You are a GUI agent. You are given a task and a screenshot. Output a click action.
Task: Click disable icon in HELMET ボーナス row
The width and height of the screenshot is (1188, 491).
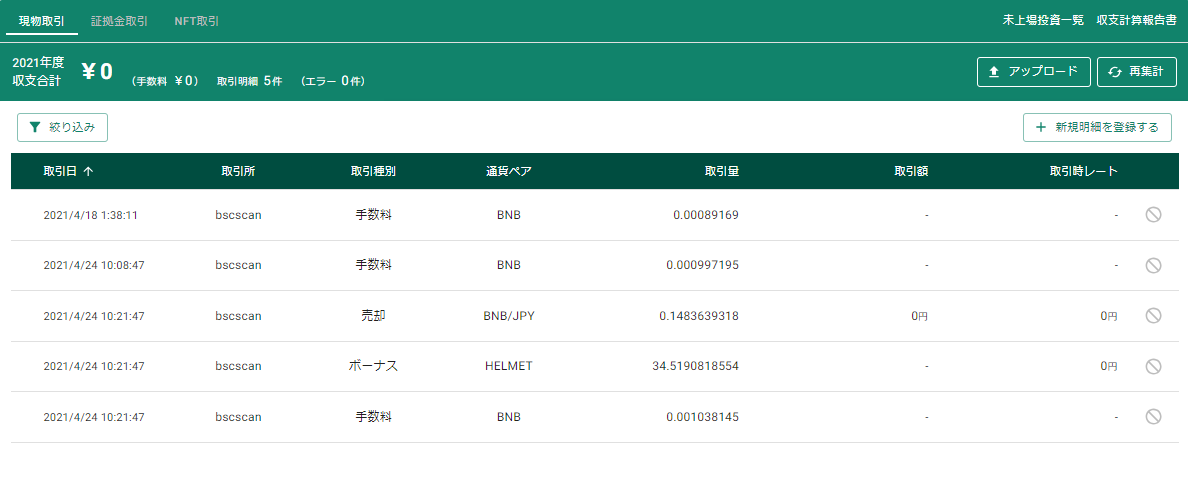(1152, 366)
